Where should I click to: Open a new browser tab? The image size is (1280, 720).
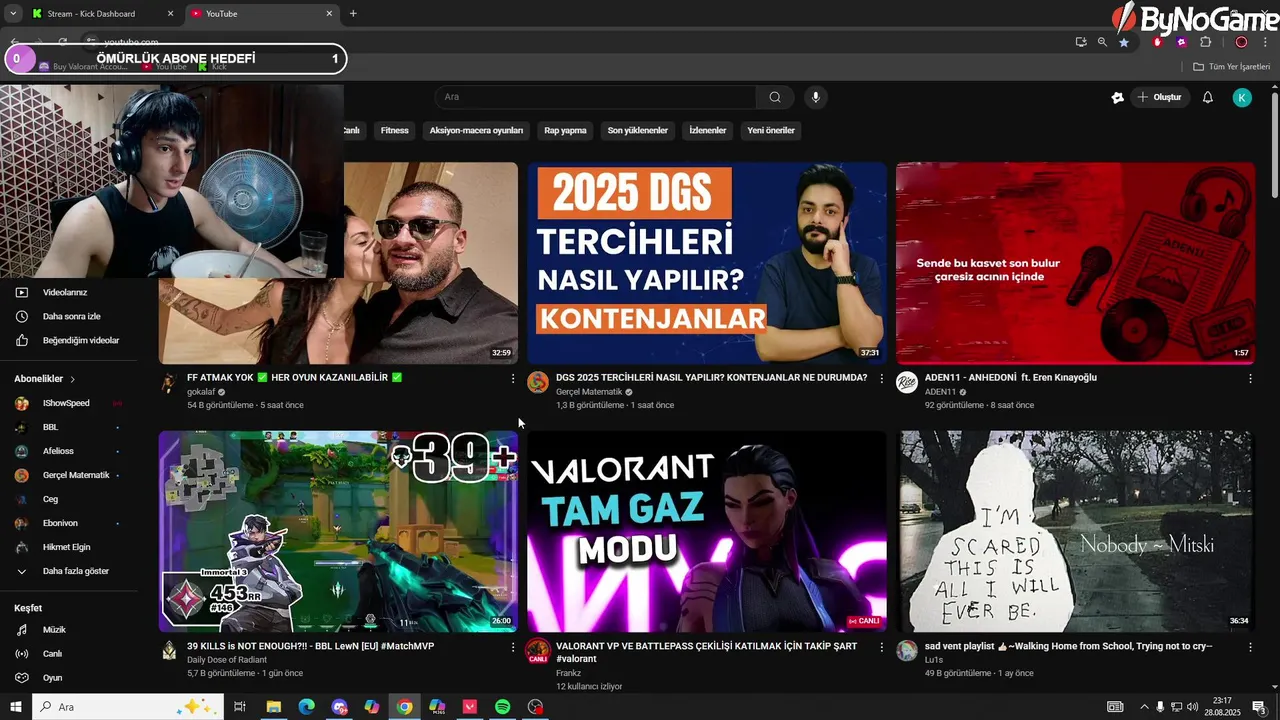(x=353, y=14)
